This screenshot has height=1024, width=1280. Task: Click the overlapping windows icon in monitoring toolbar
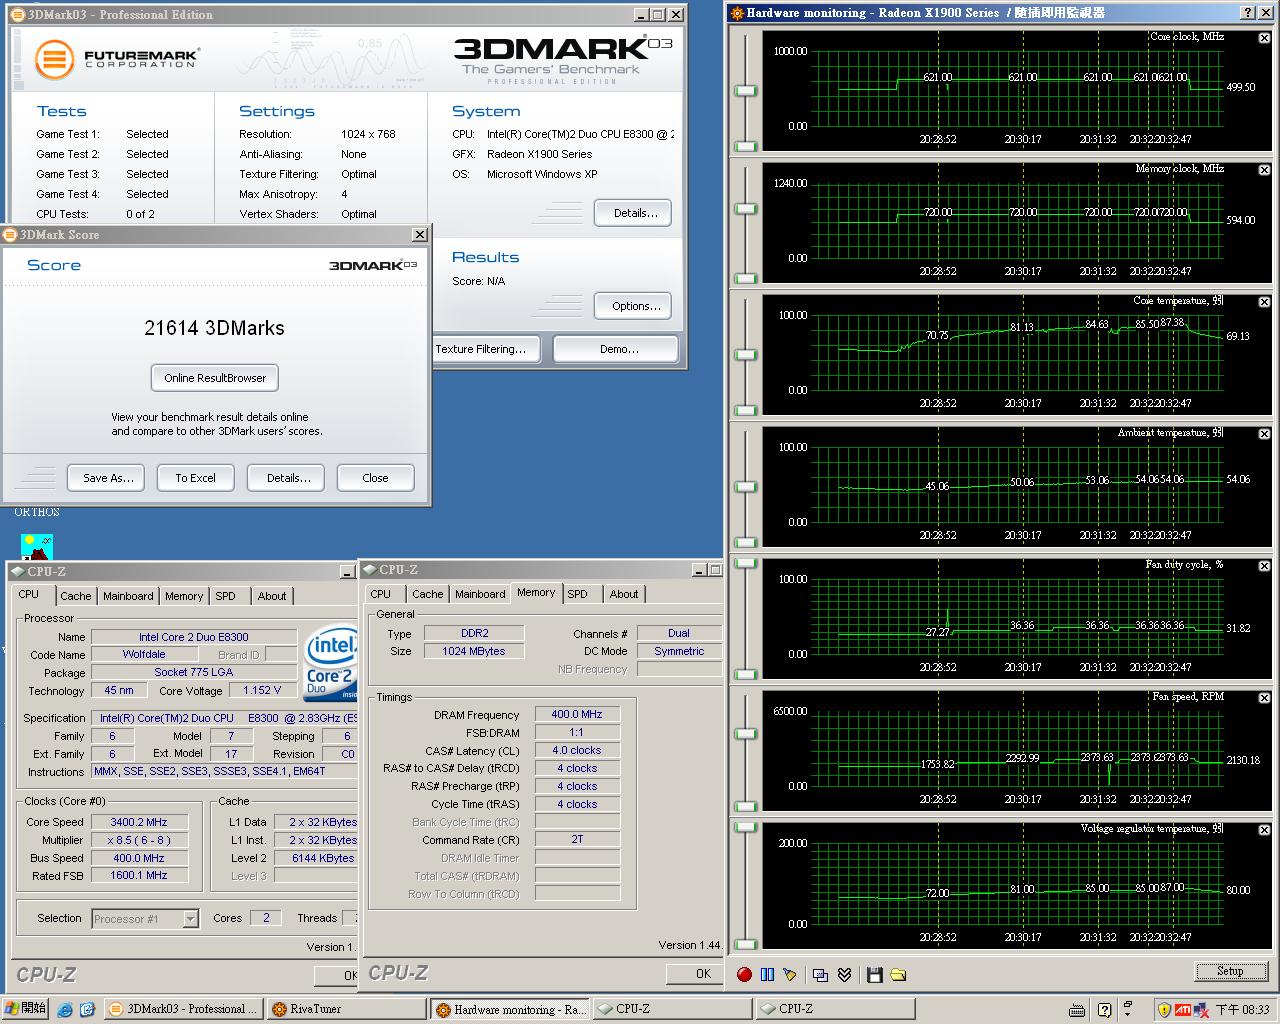pos(821,974)
